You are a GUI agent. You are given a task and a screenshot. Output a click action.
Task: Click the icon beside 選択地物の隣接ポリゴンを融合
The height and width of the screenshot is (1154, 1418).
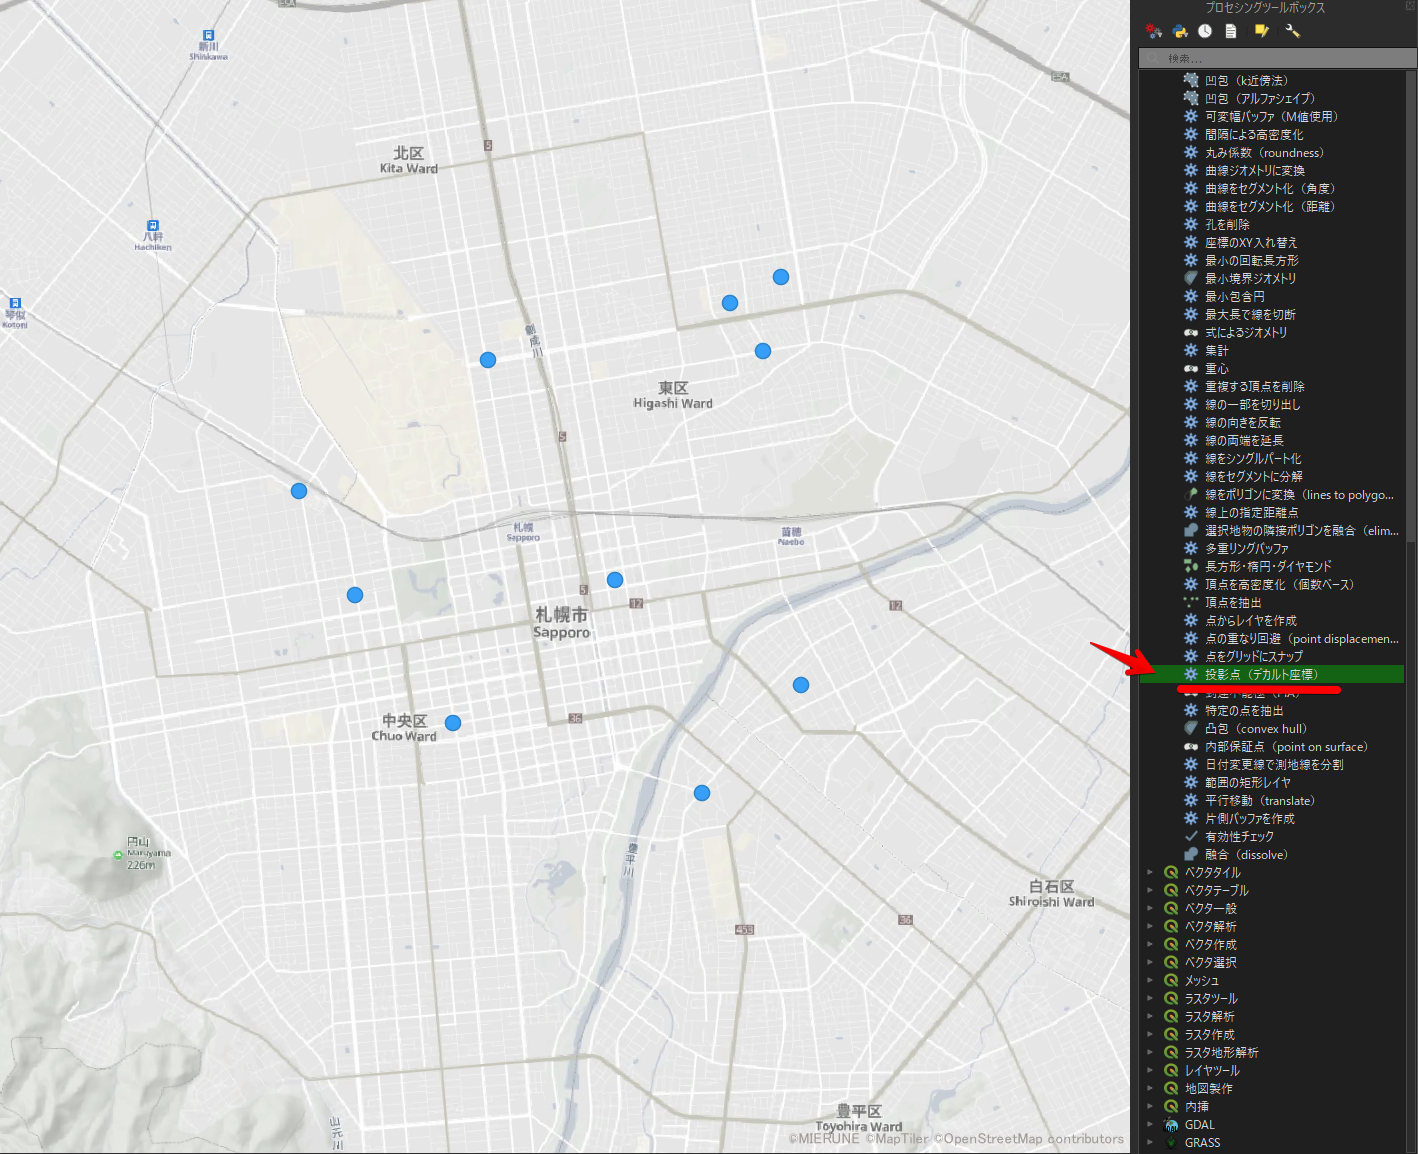(x=1191, y=530)
